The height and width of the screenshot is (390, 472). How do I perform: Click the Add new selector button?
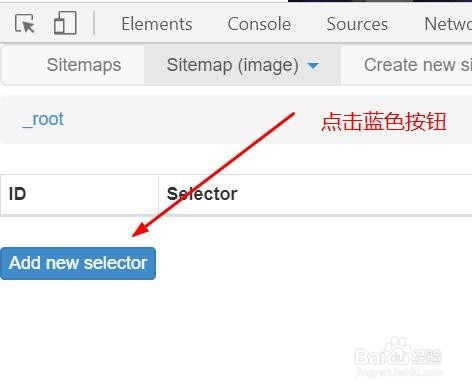(78, 263)
